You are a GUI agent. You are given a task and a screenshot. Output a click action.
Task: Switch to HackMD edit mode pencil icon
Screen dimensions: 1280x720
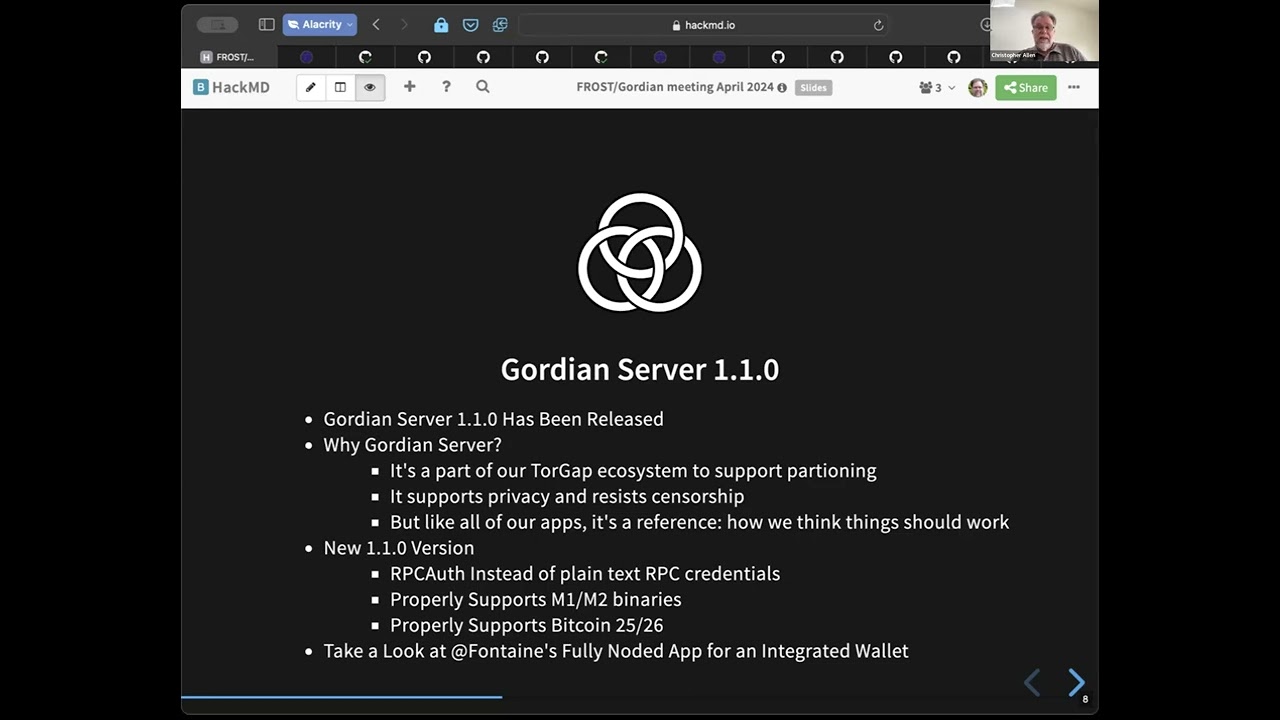(x=311, y=87)
